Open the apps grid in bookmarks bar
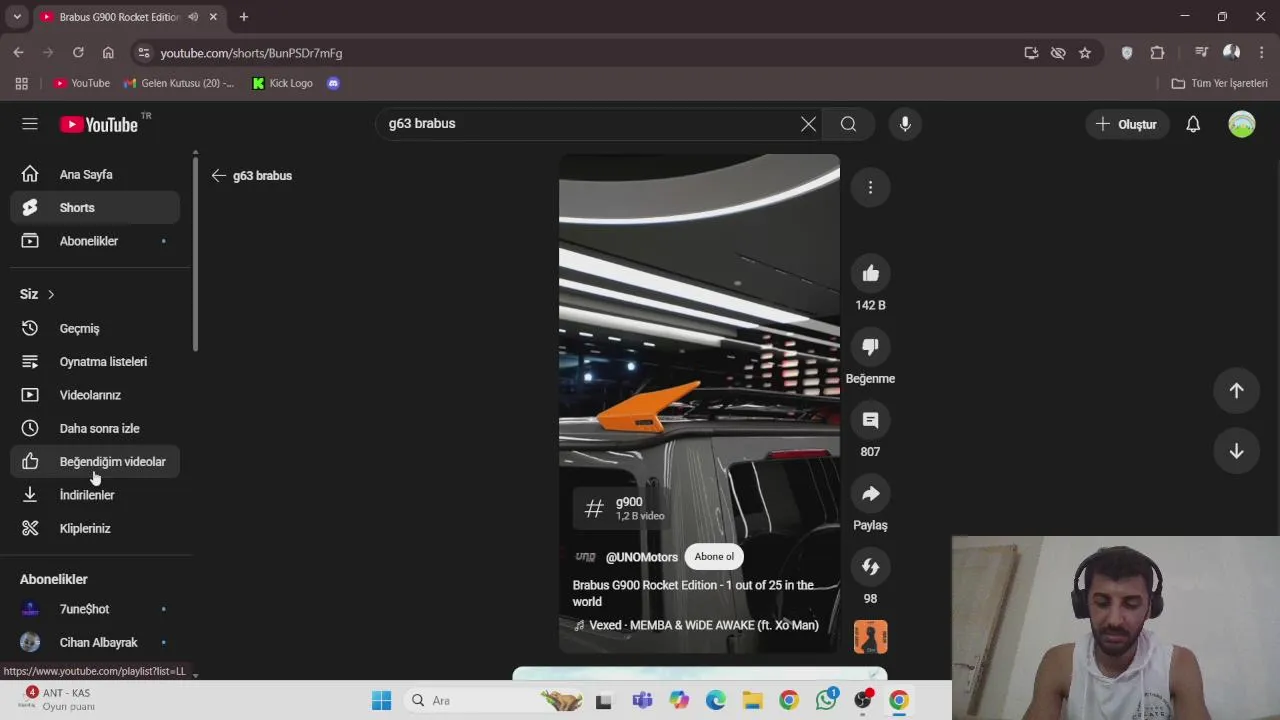The width and height of the screenshot is (1280, 720). tap(21, 83)
